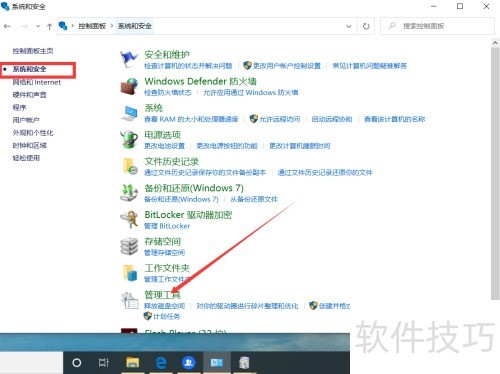Click the chevron after 控制面板 in breadcrumb
The image size is (500, 374).
pyautogui.click(x=112, y=26)
